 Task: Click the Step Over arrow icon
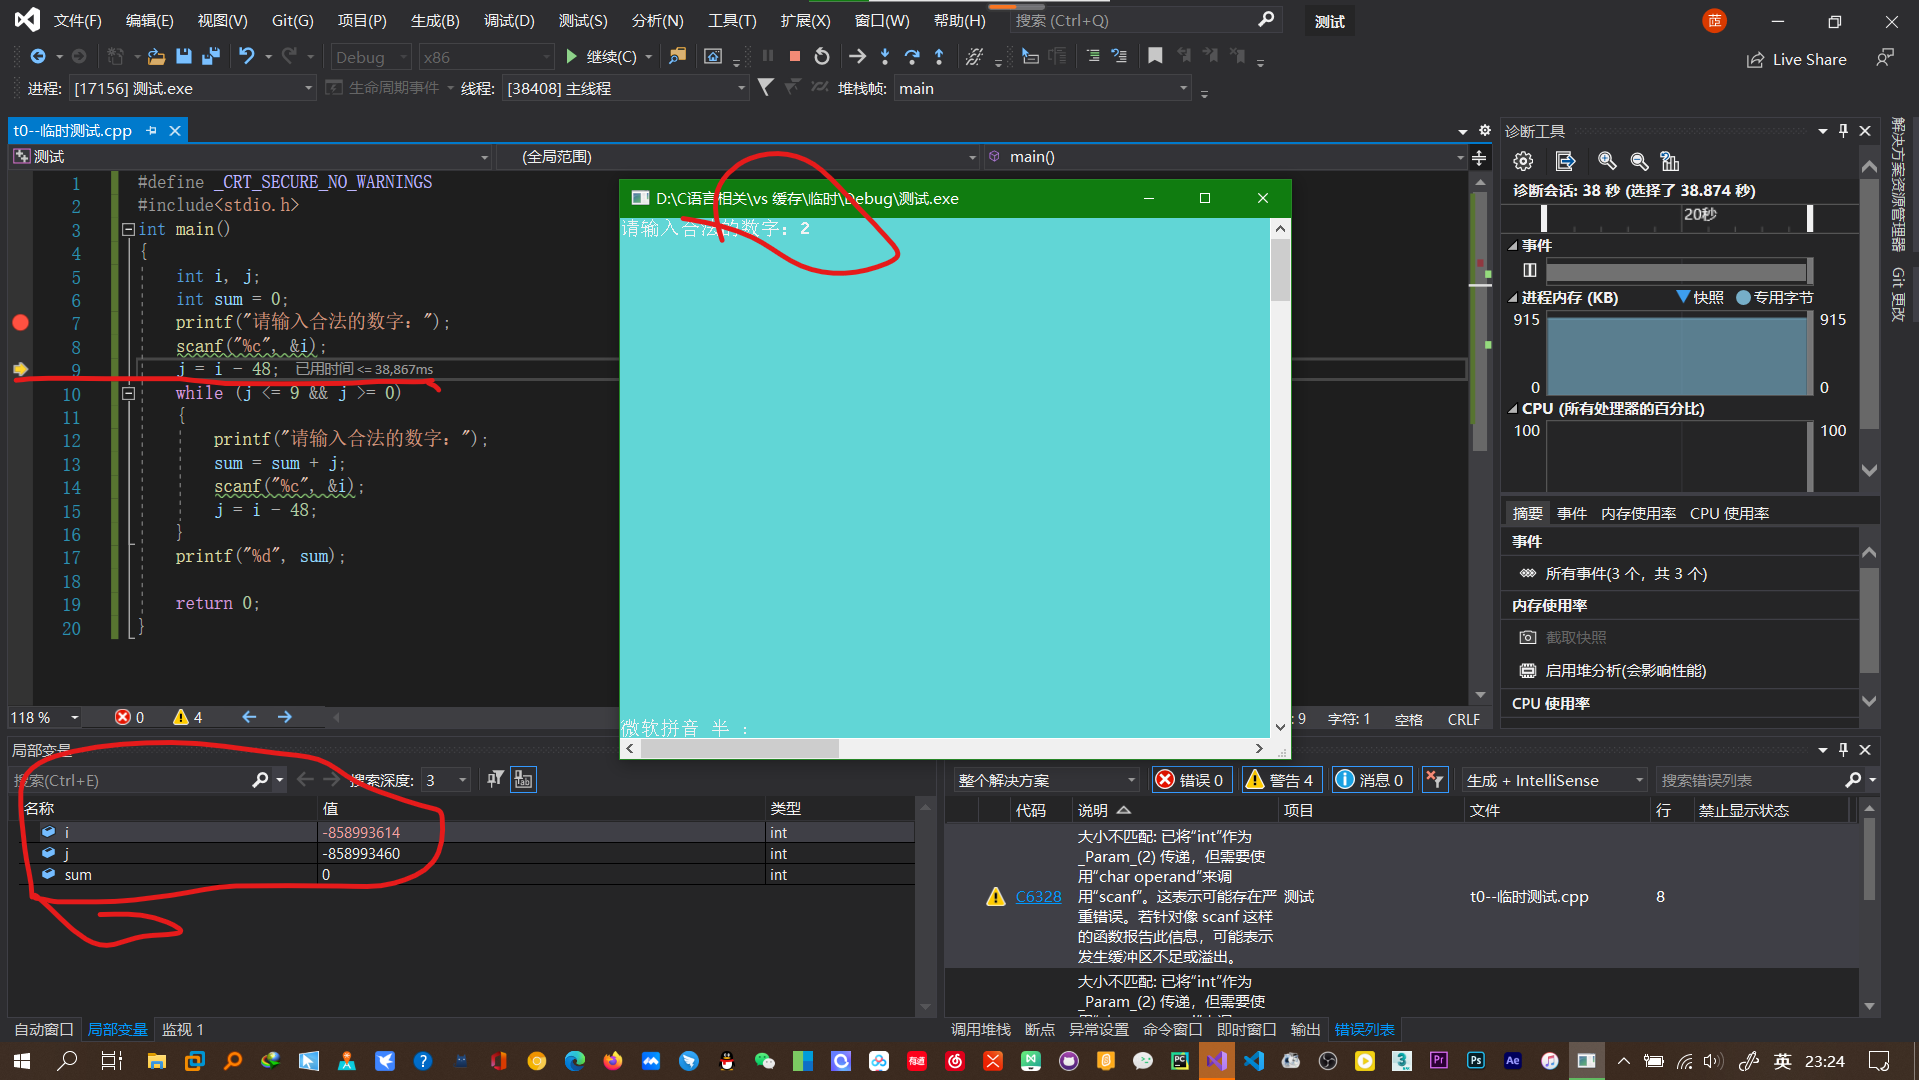(912, 57)
